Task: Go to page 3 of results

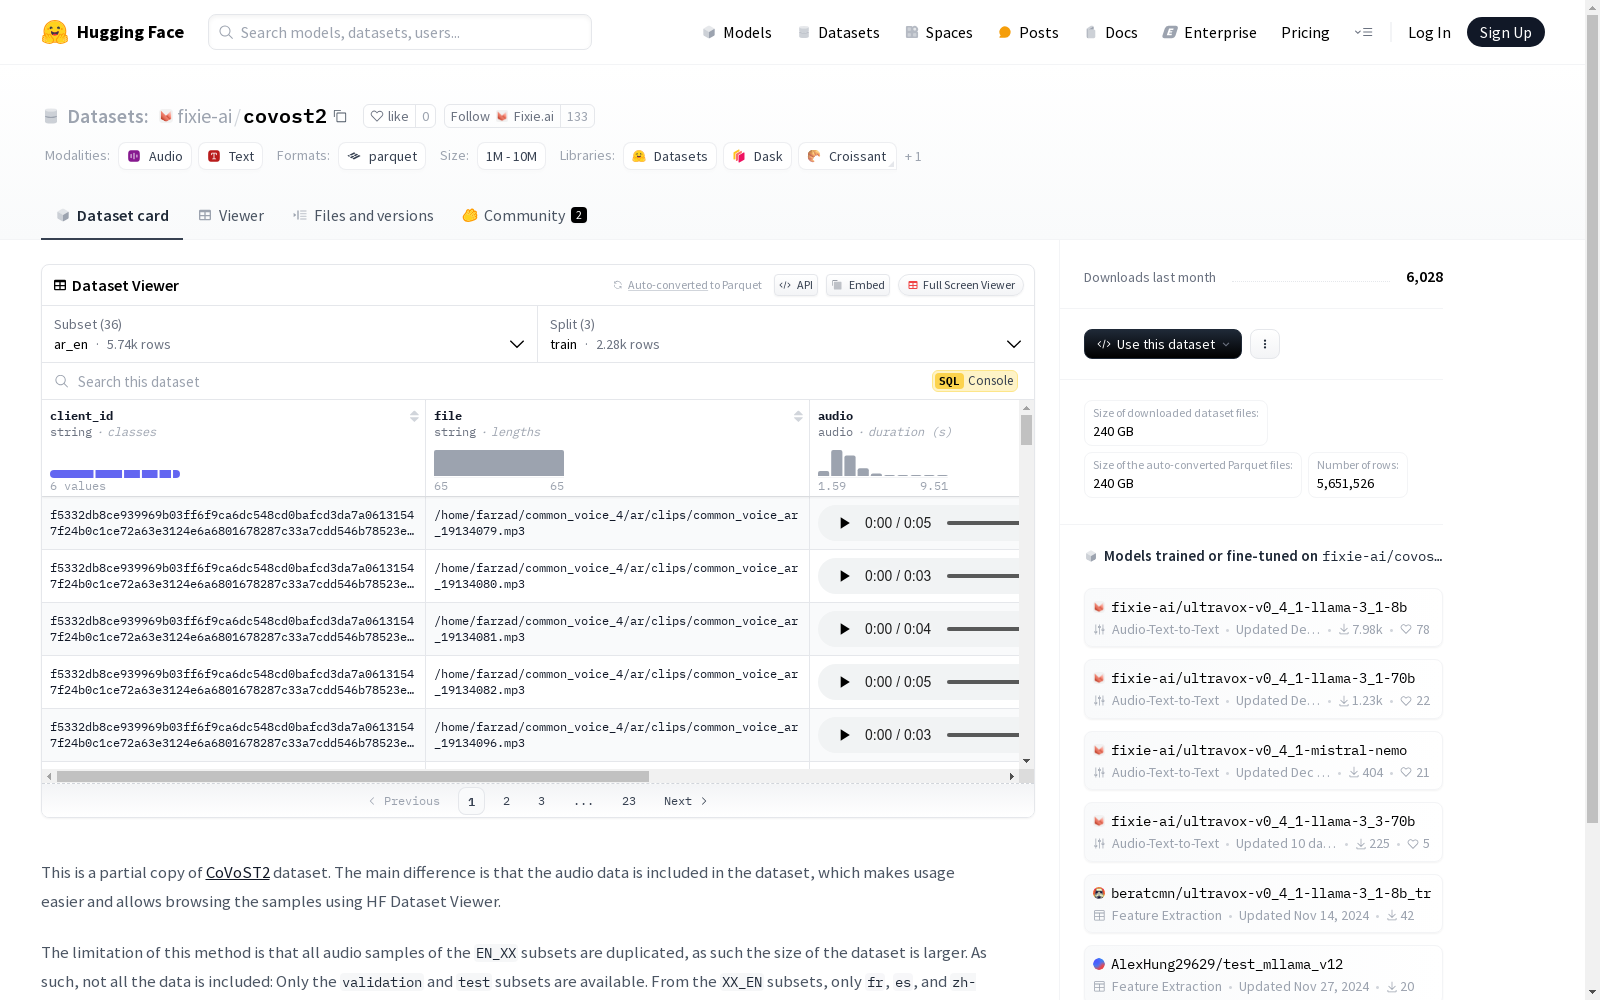Action: [542, 801]
